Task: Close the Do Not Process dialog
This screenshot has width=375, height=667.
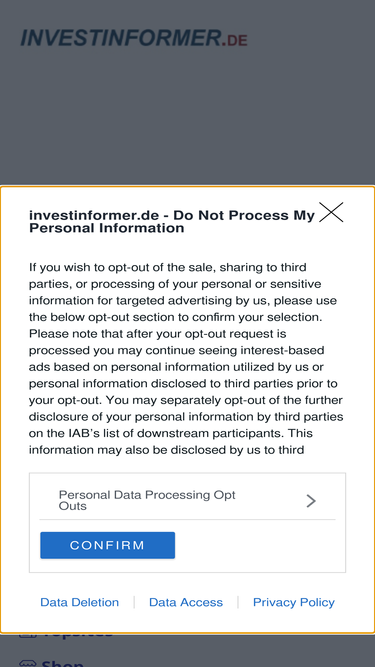Action: (331, 212)
